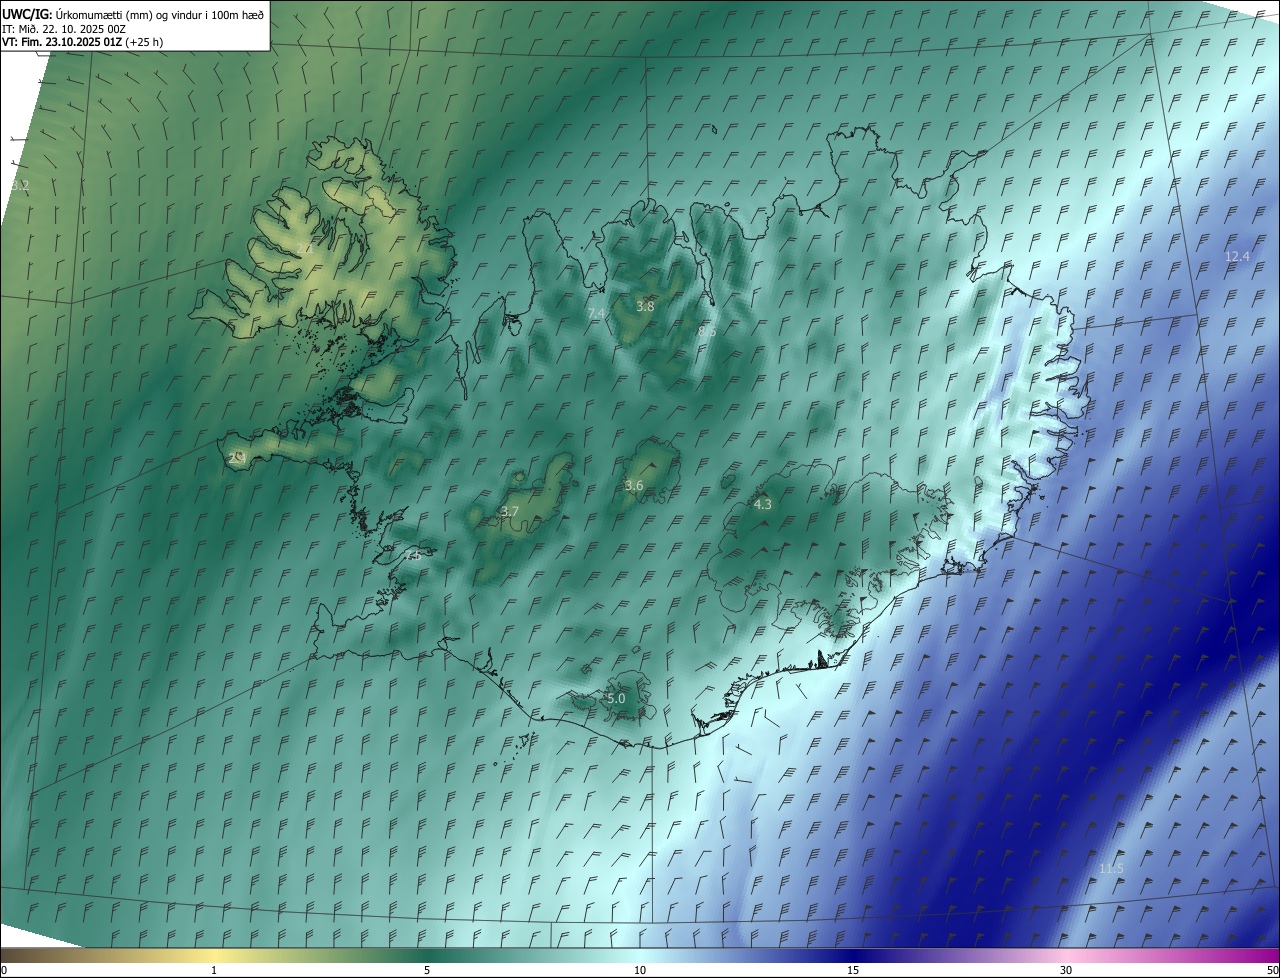
Task: Click the 12.4 value label over the sea
Action: 1237,256
